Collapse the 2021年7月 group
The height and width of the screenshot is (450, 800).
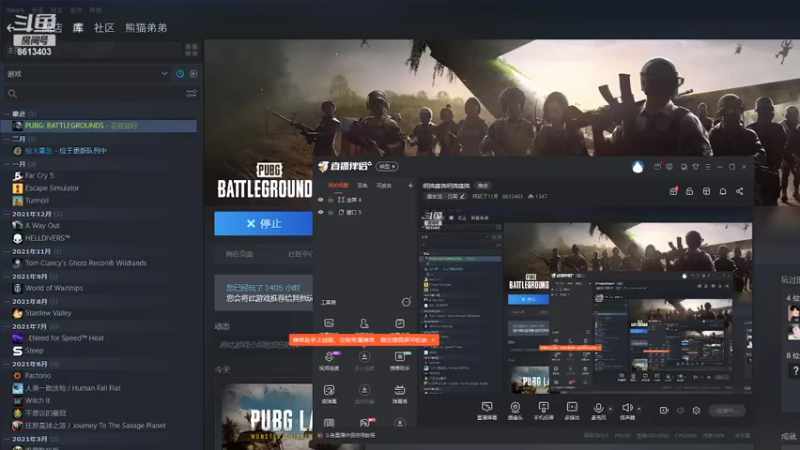pyautogui.click(x=7, y=326)
